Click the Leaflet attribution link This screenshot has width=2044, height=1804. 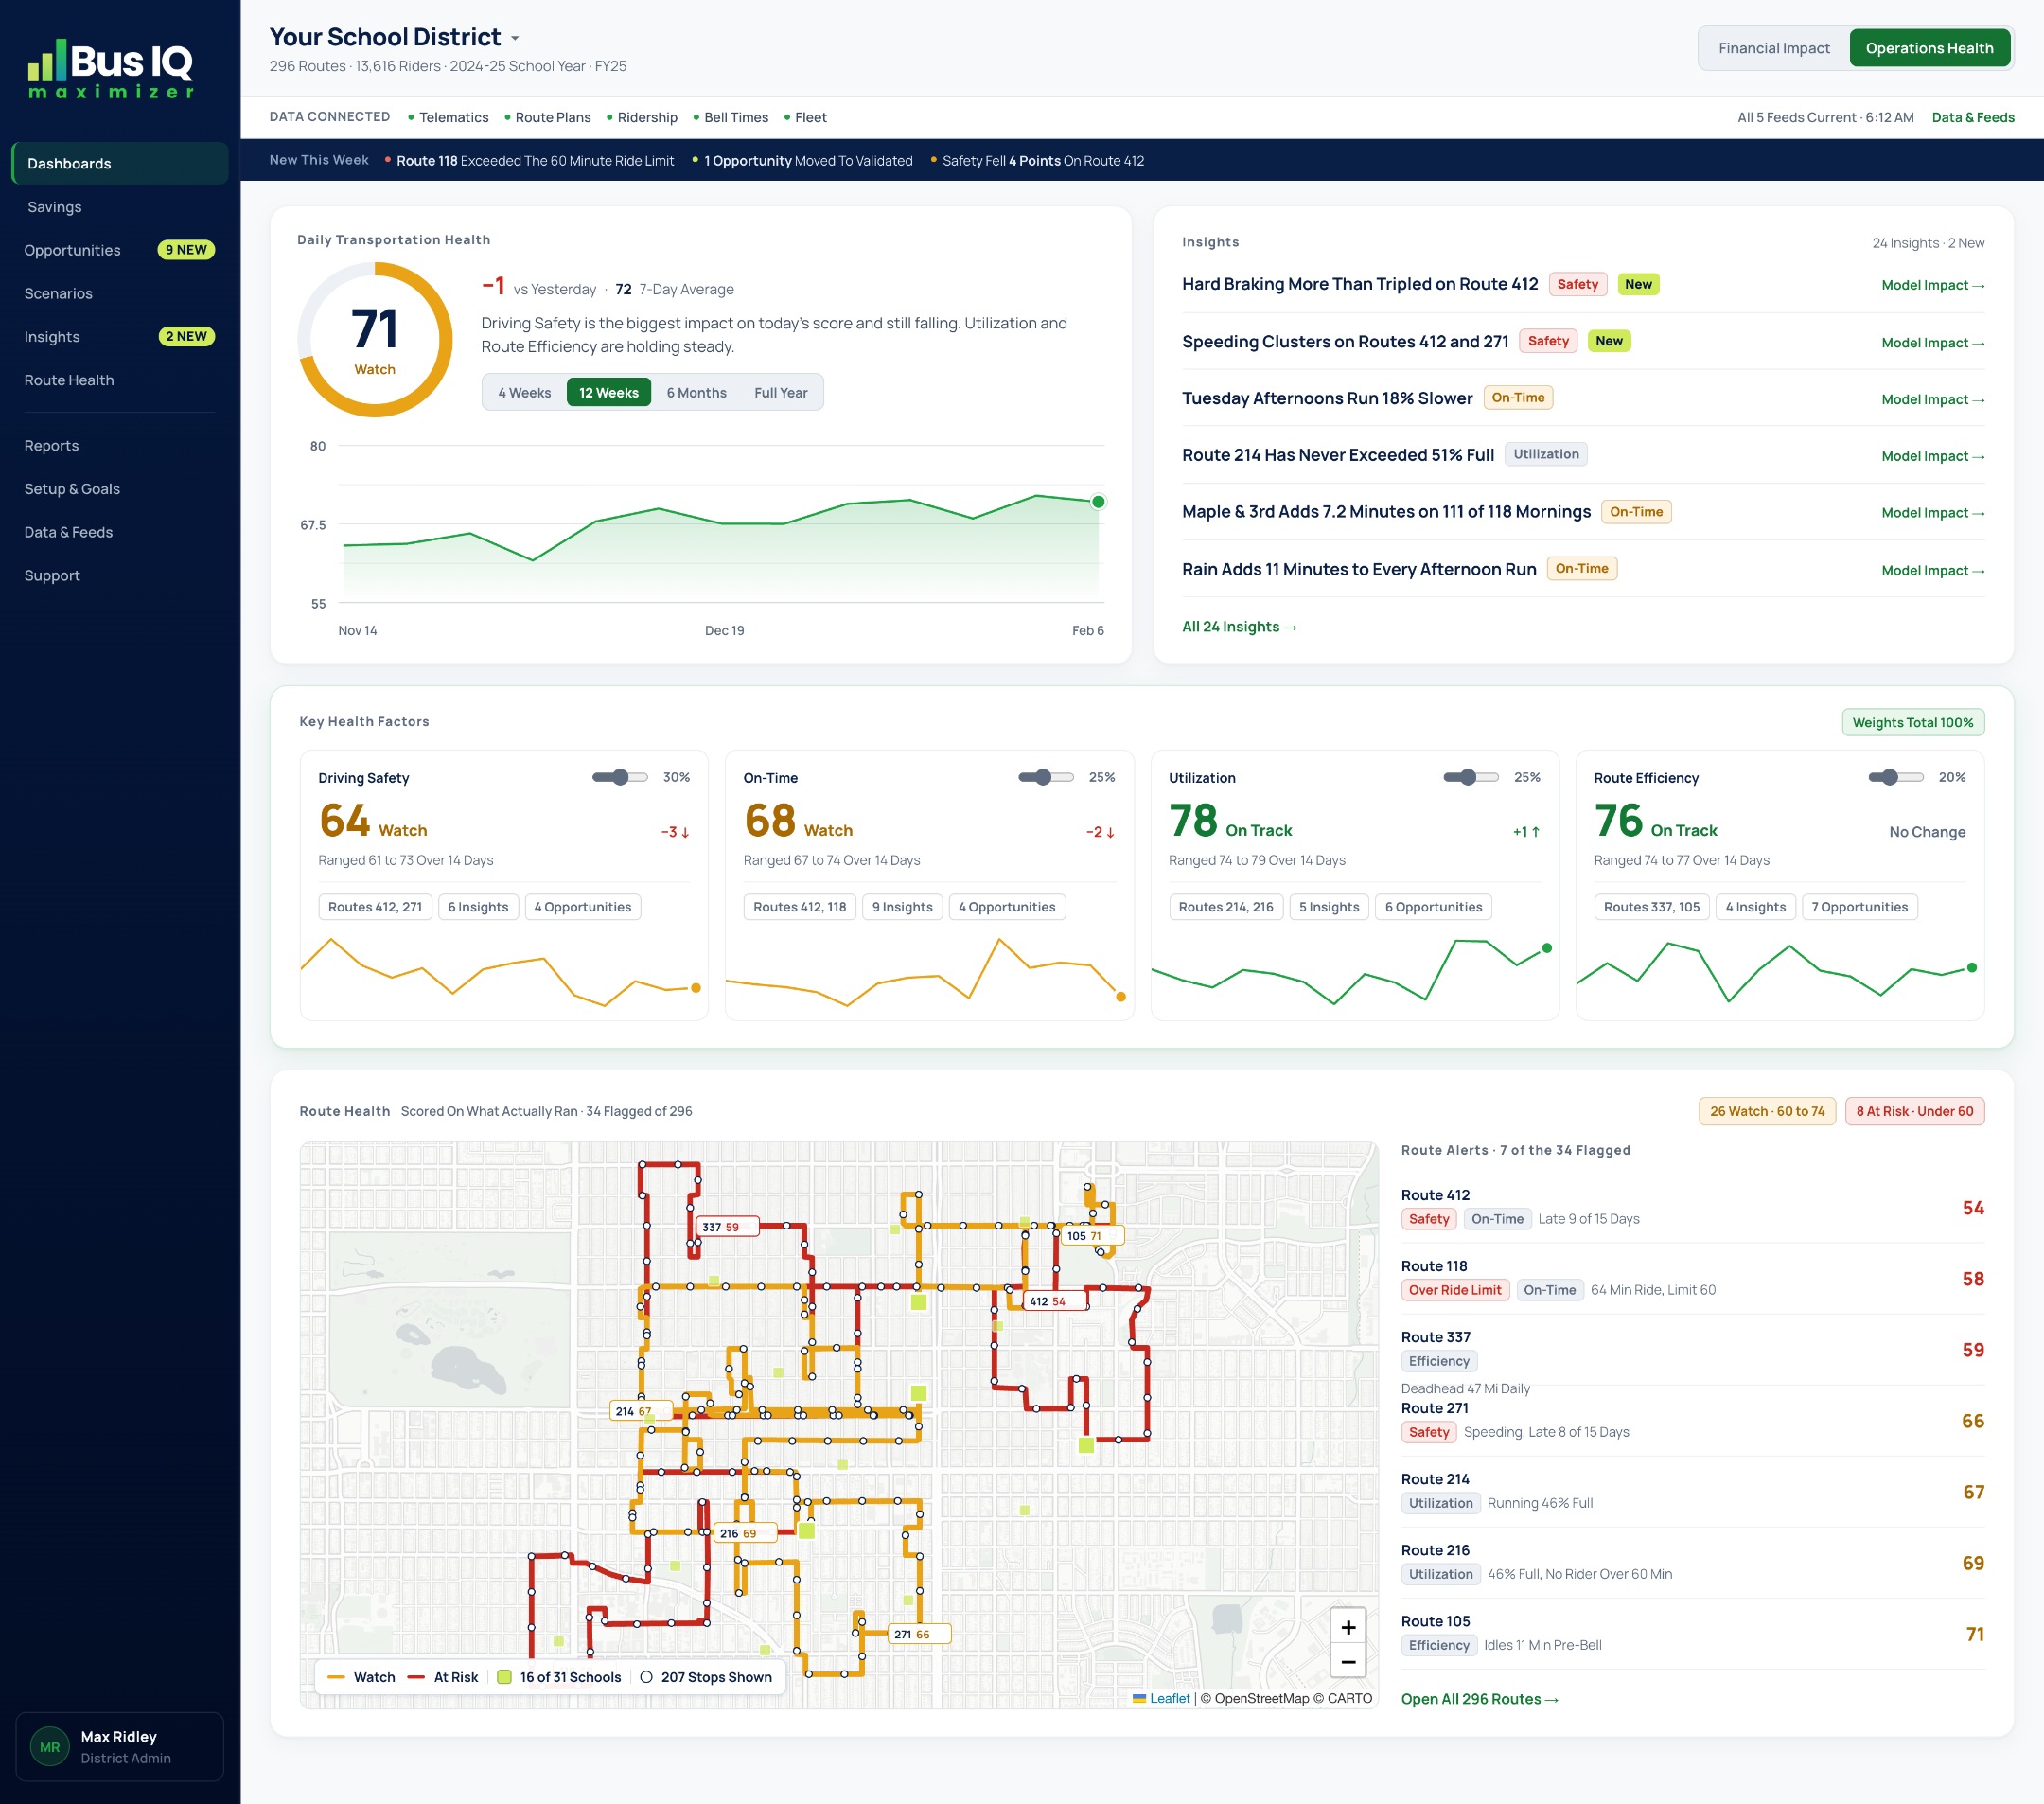pos(1161,1698)
